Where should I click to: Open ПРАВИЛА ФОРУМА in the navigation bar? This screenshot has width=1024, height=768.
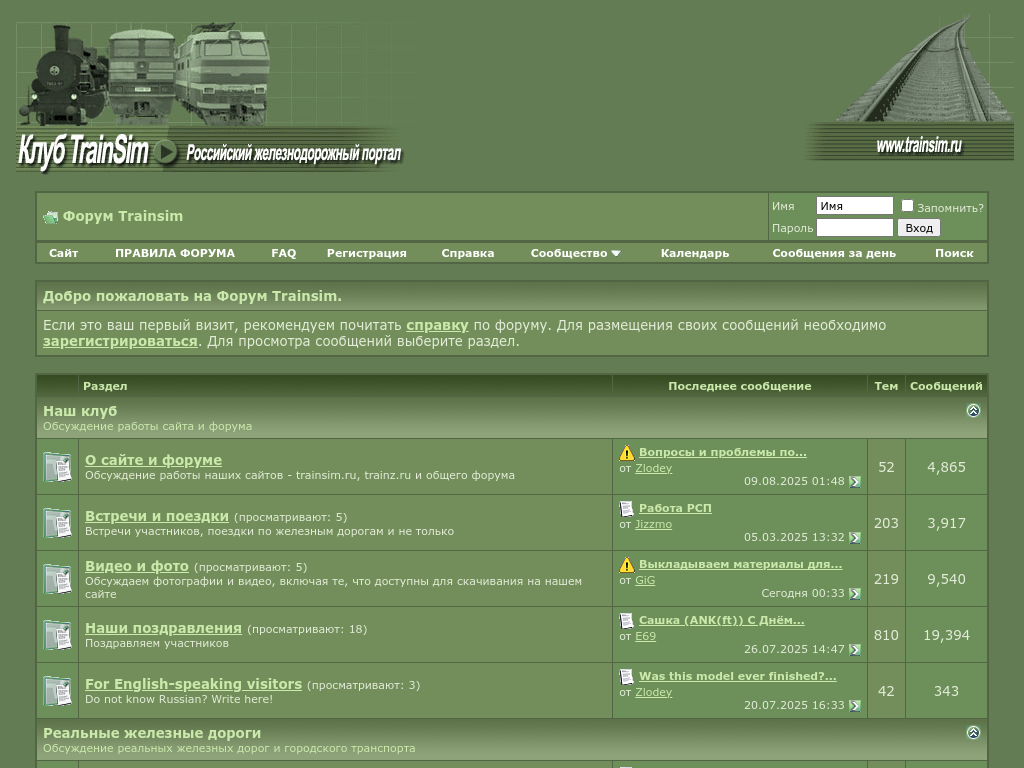[x=174, y=253]
